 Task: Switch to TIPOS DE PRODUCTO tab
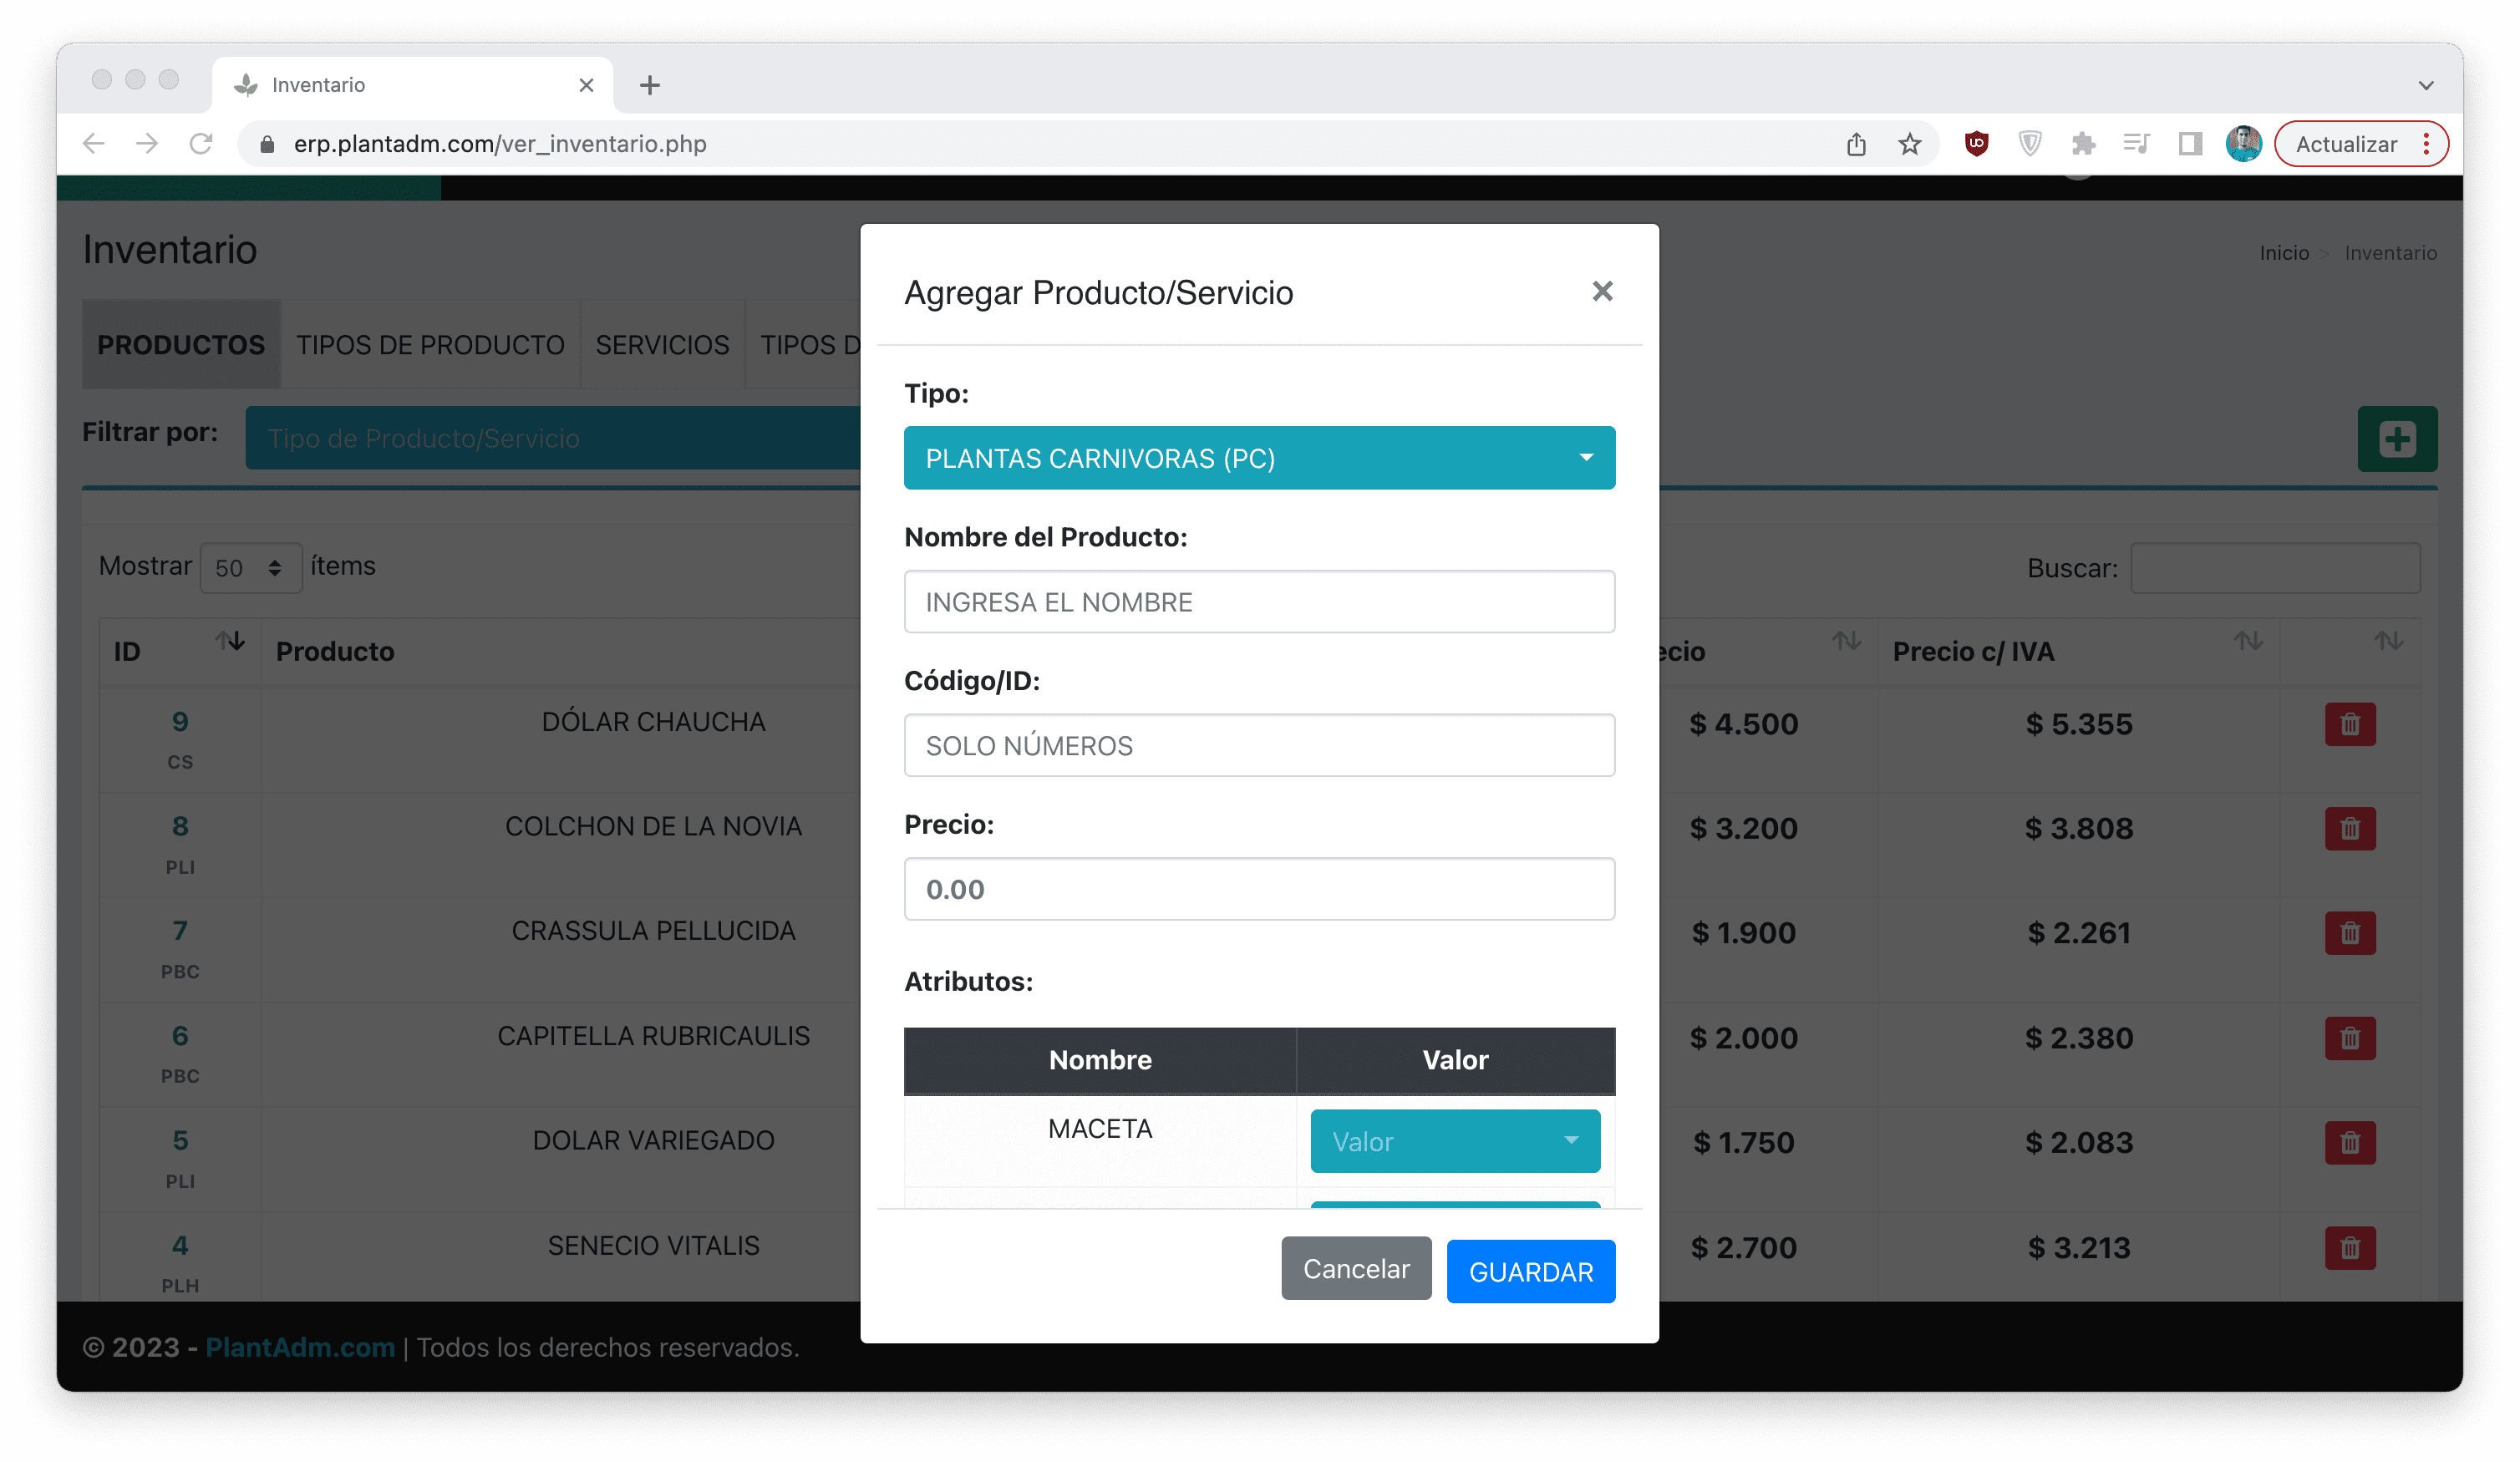pos(430,345)
